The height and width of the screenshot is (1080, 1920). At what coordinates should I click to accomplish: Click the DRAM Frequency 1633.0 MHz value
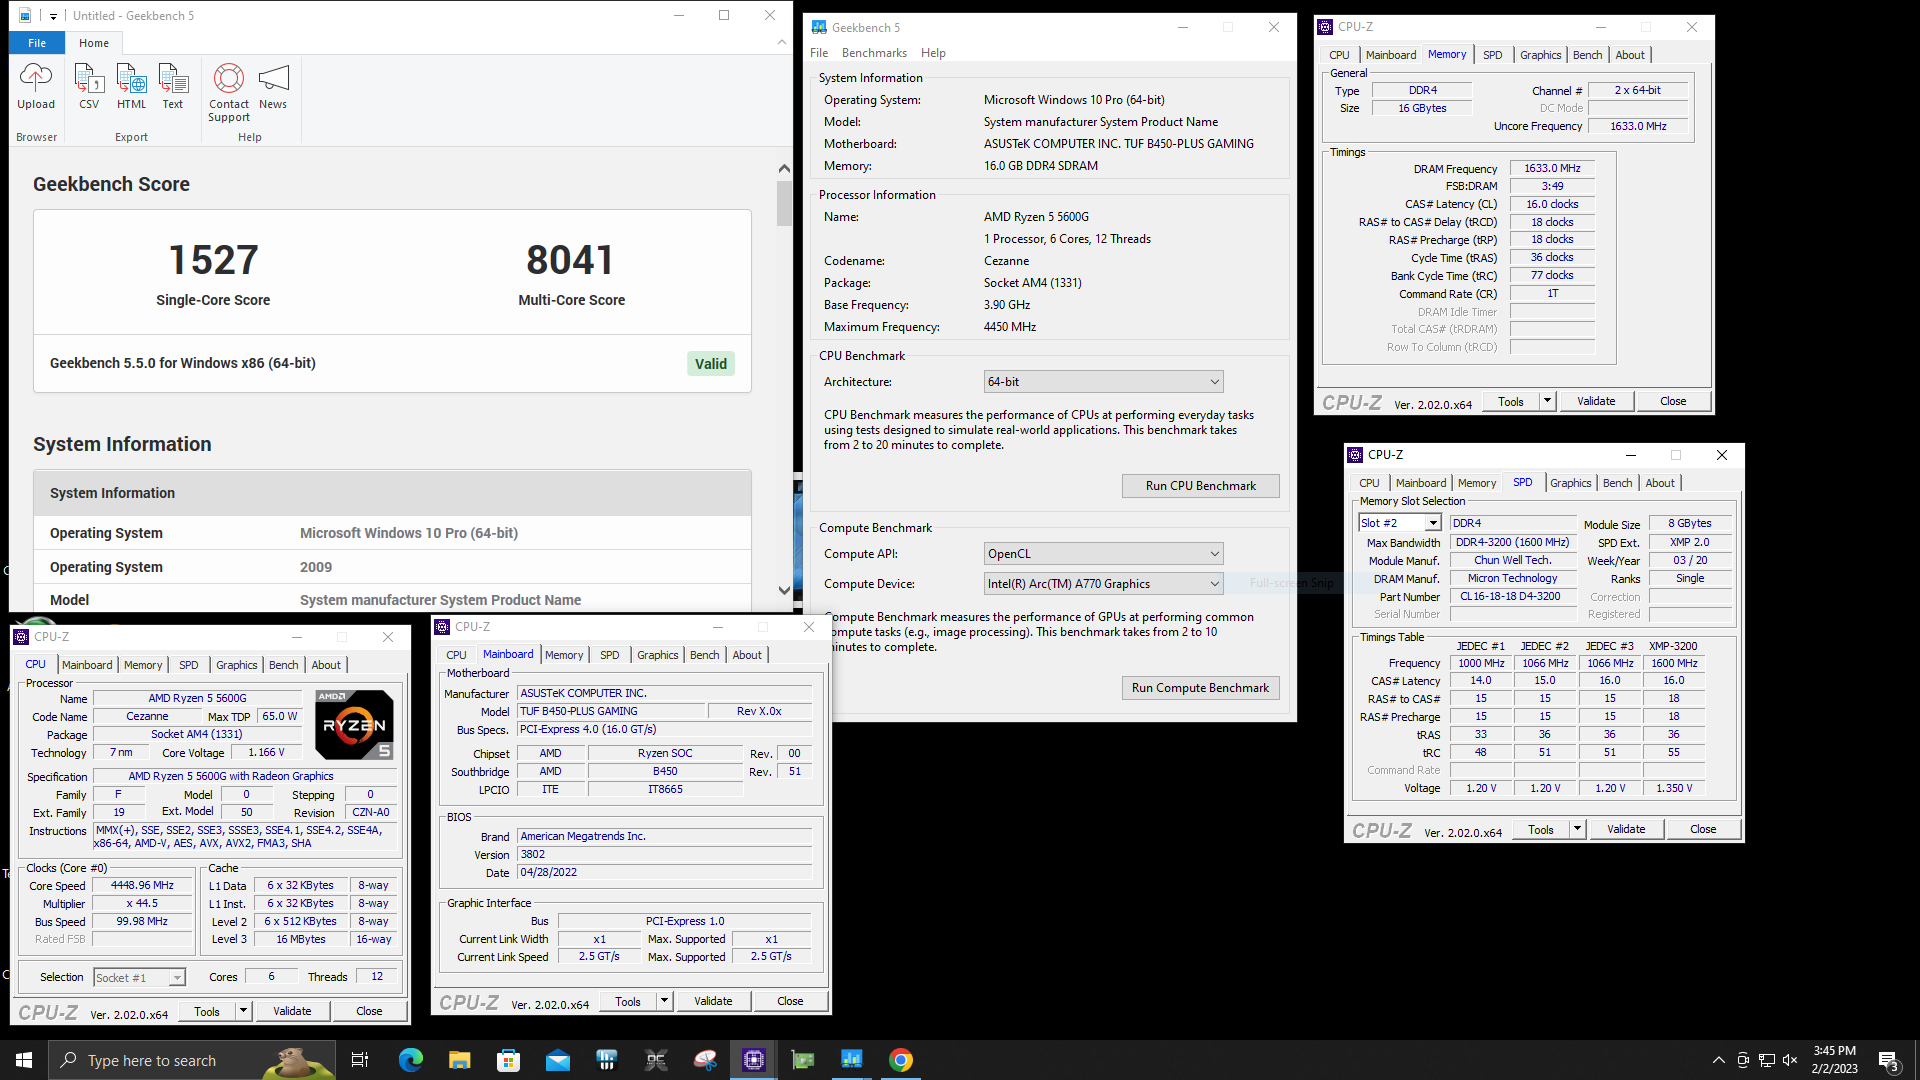(x=1552, y=168)
